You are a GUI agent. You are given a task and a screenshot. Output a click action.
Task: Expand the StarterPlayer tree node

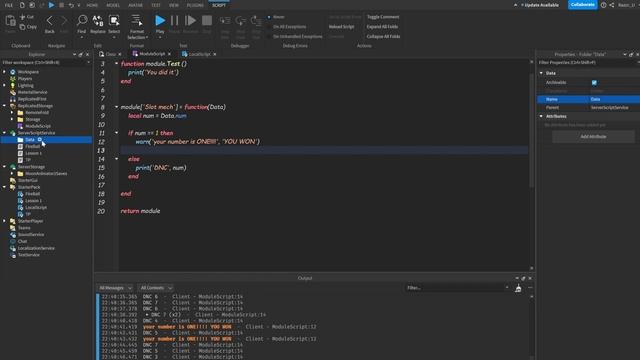click(x=4, y=221)
